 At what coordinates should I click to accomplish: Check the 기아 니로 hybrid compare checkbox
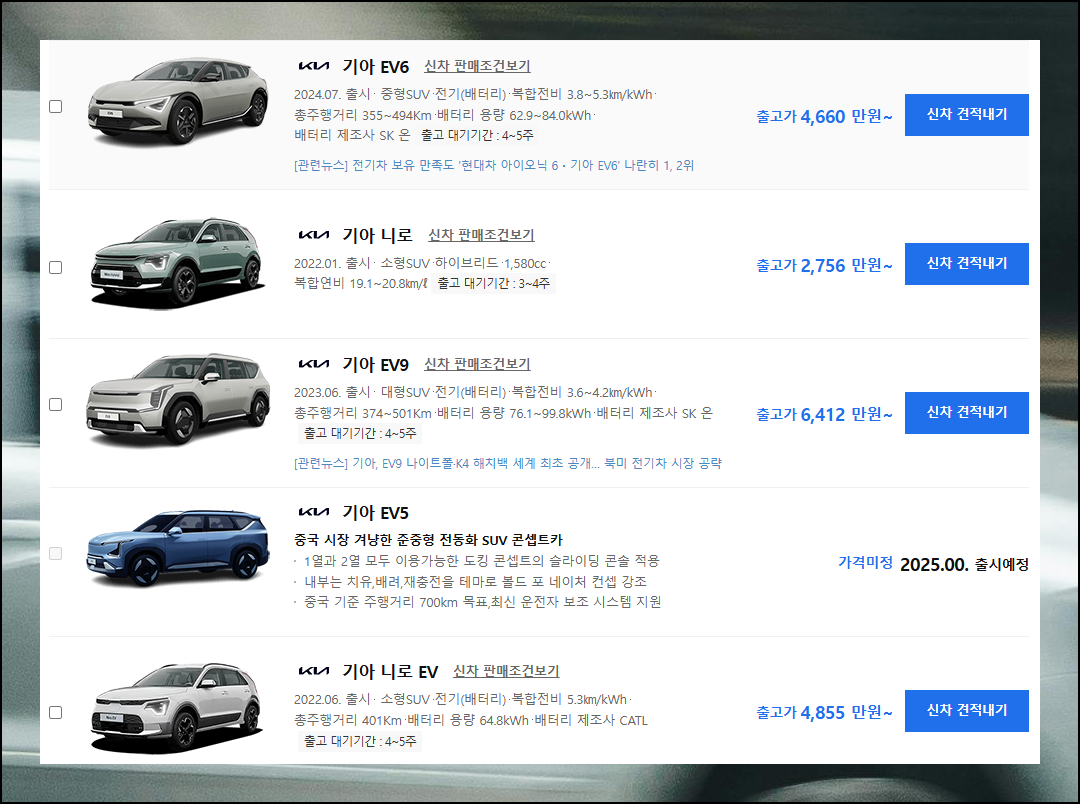tap(56, 267)
